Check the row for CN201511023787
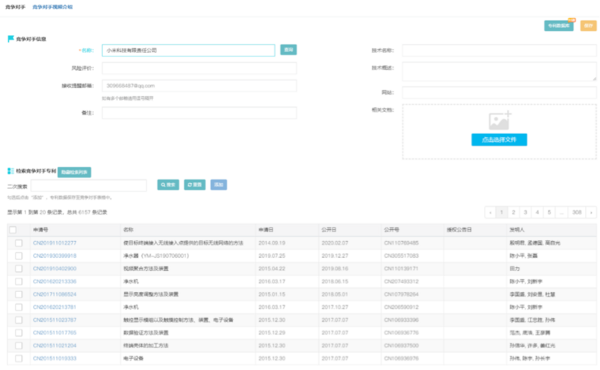 19,320
